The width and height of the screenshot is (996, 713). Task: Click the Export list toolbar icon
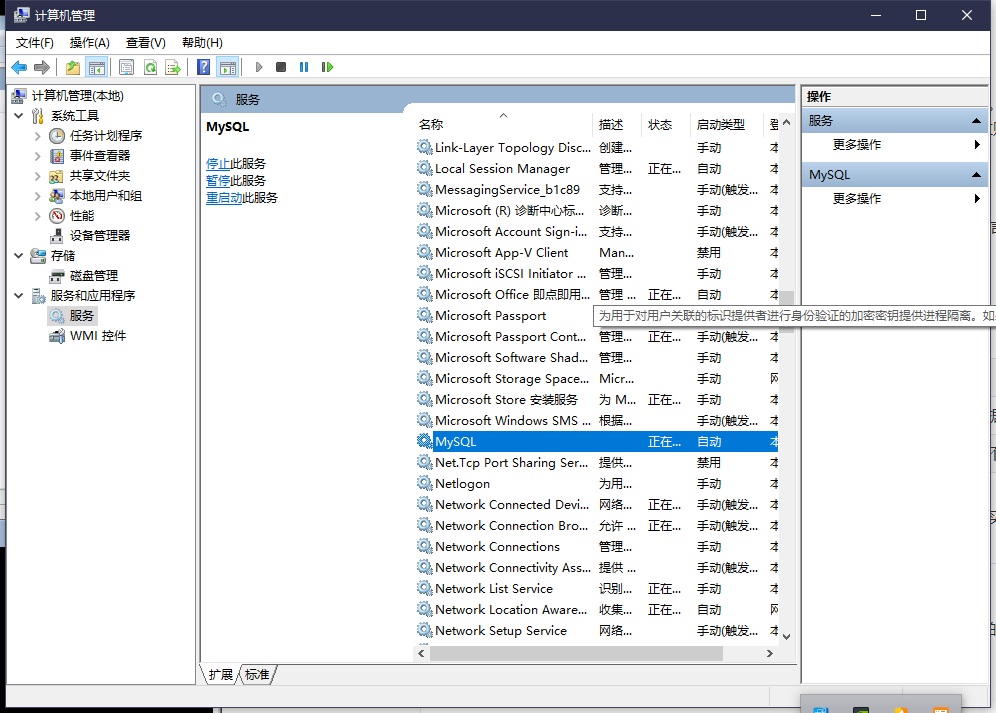coord(173,67)
